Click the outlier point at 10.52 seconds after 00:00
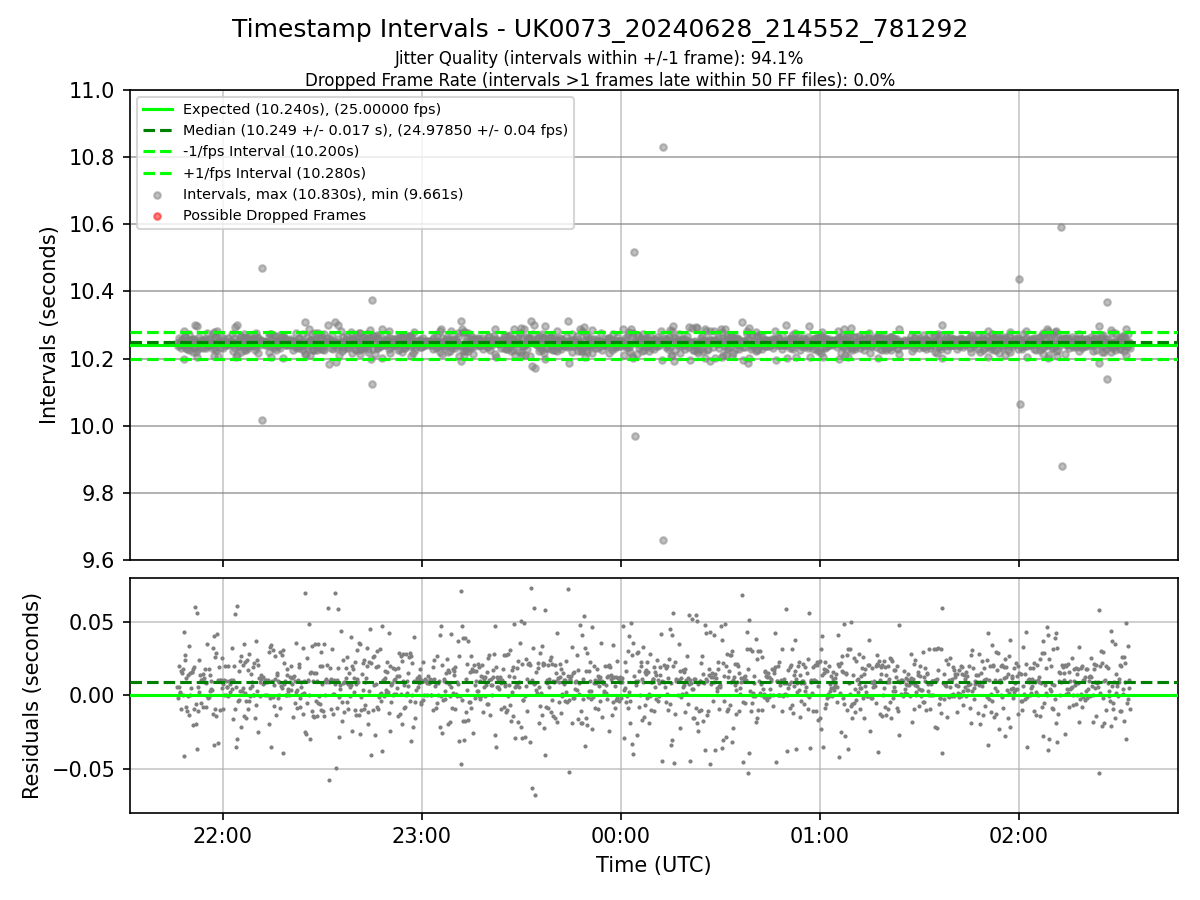This screenshot has height=900, width=1200. (x=634, y=252)
